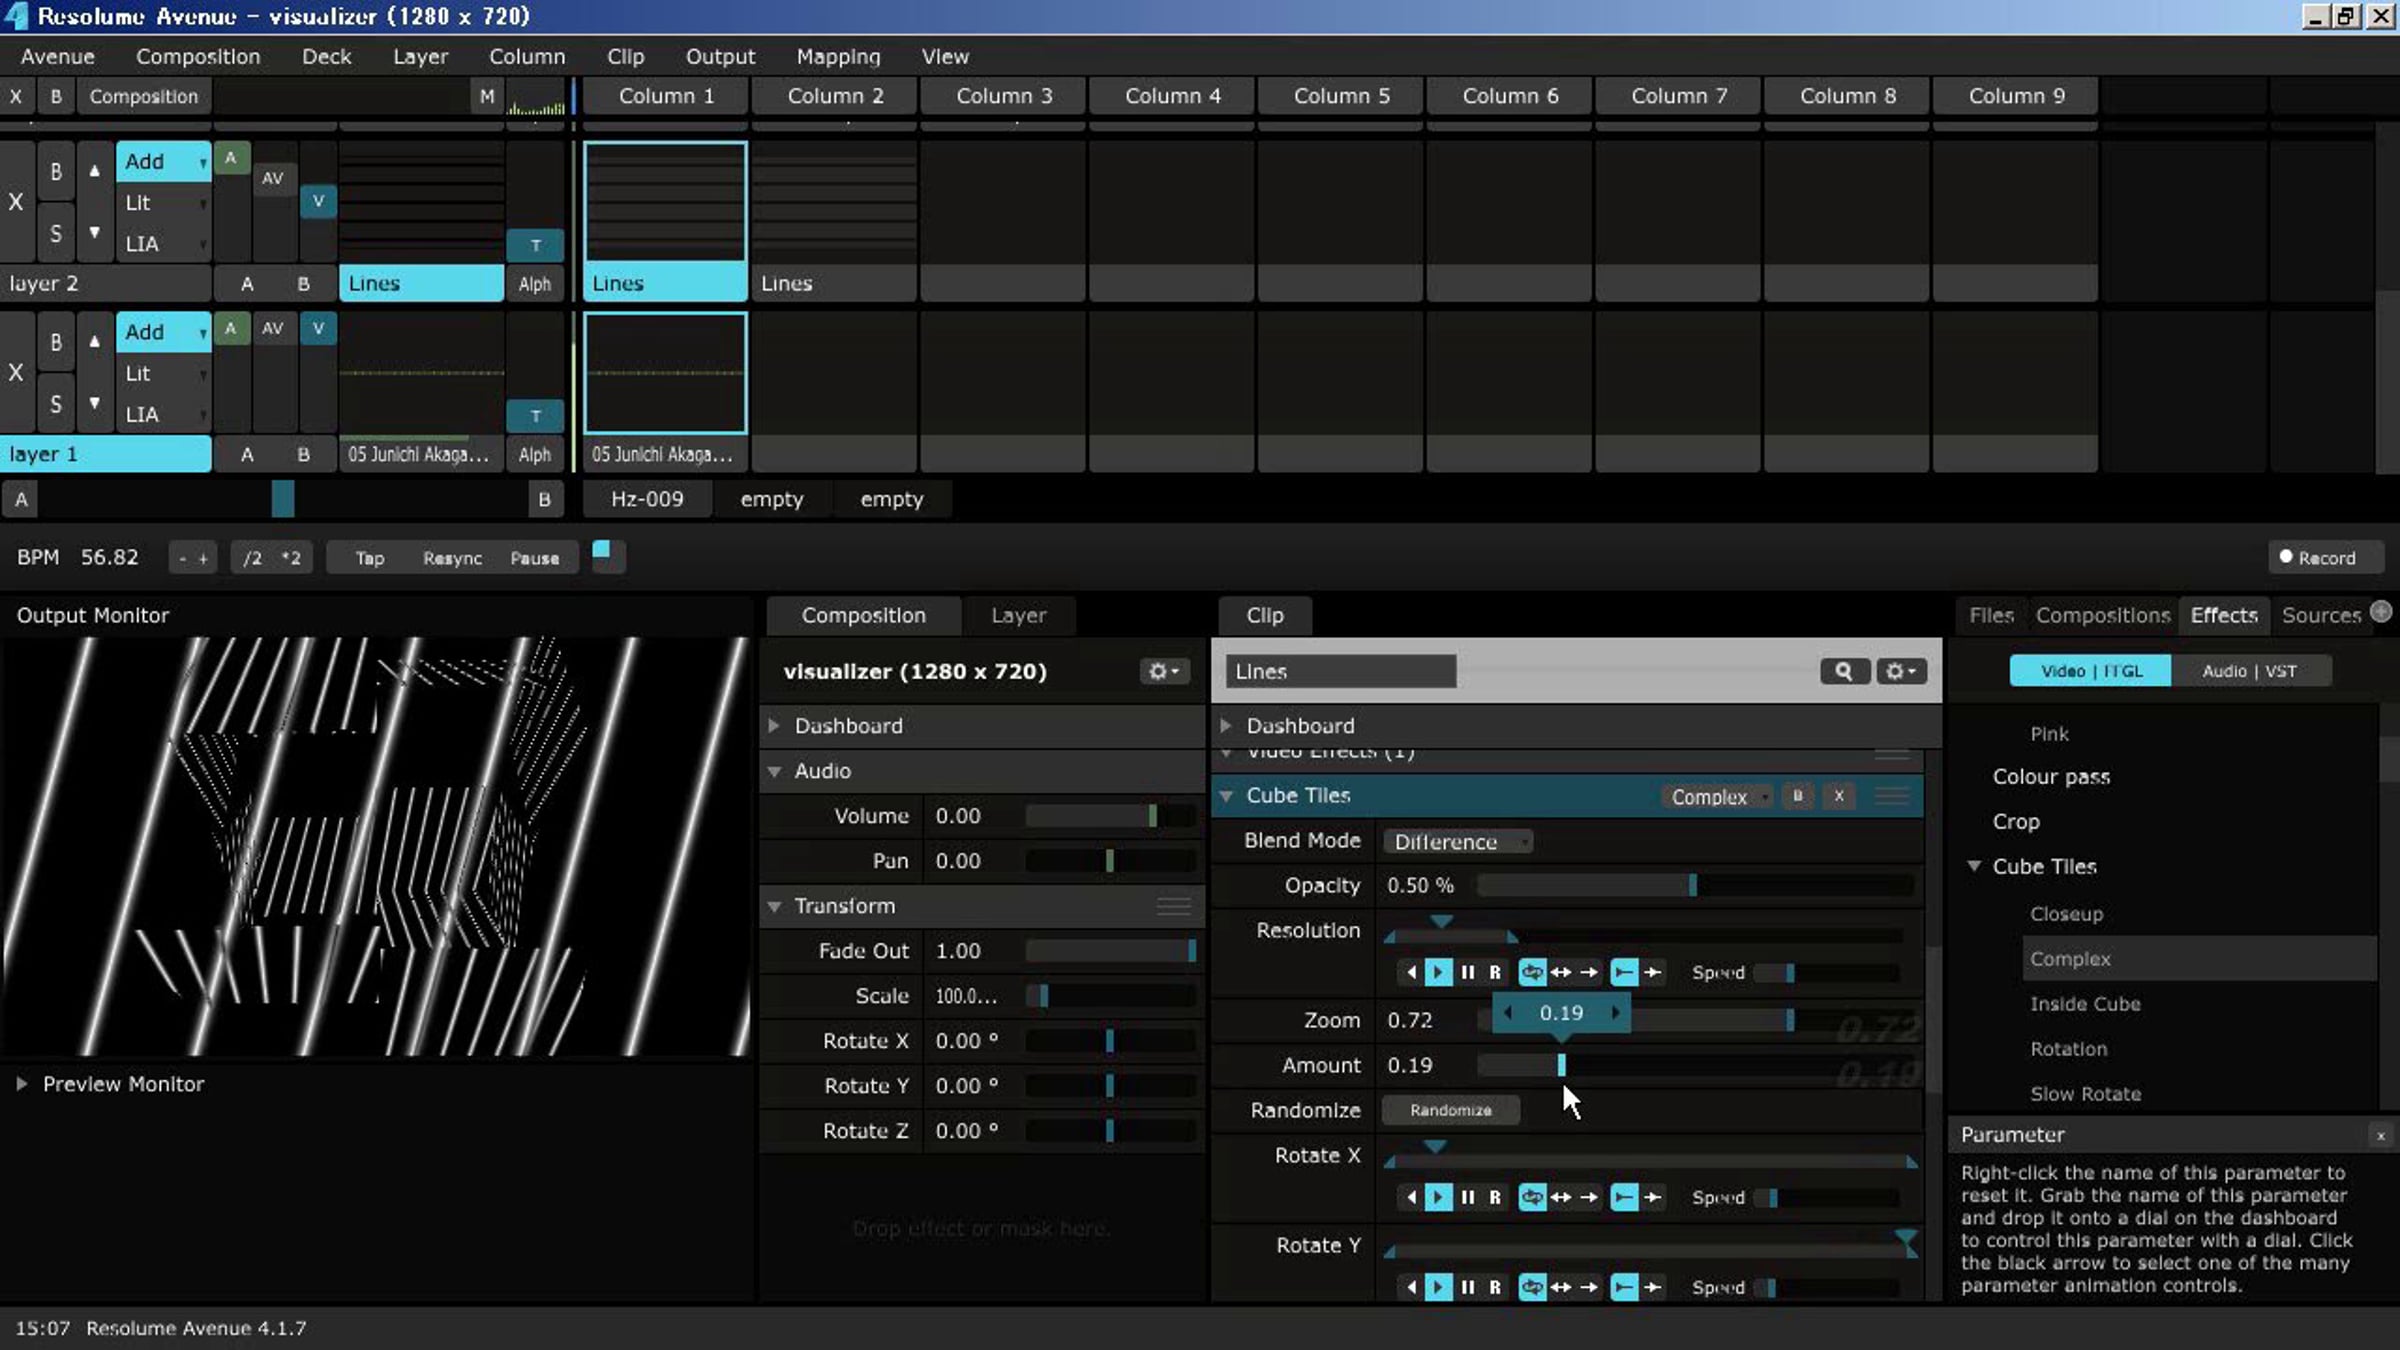2400x1350 pixels.
Task: Open layer 2 Add blend mode dropdown
Action: pyautogui.click(x=163, y=162)
